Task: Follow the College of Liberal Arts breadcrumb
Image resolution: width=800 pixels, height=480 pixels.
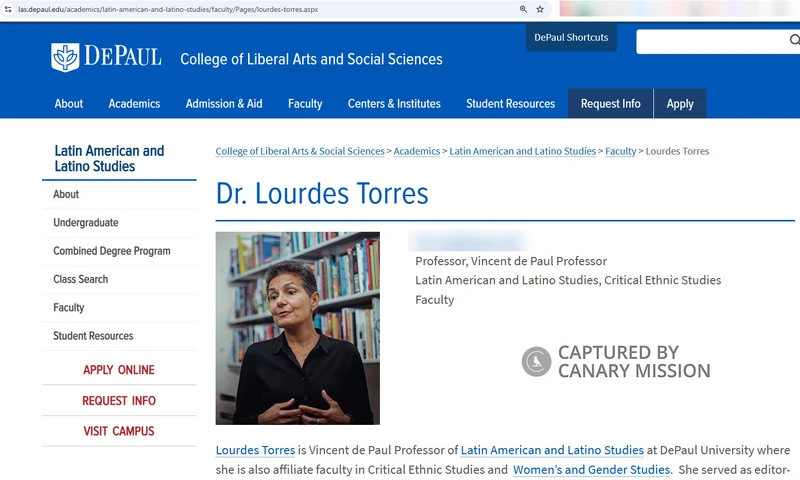Action: (300, 151)
